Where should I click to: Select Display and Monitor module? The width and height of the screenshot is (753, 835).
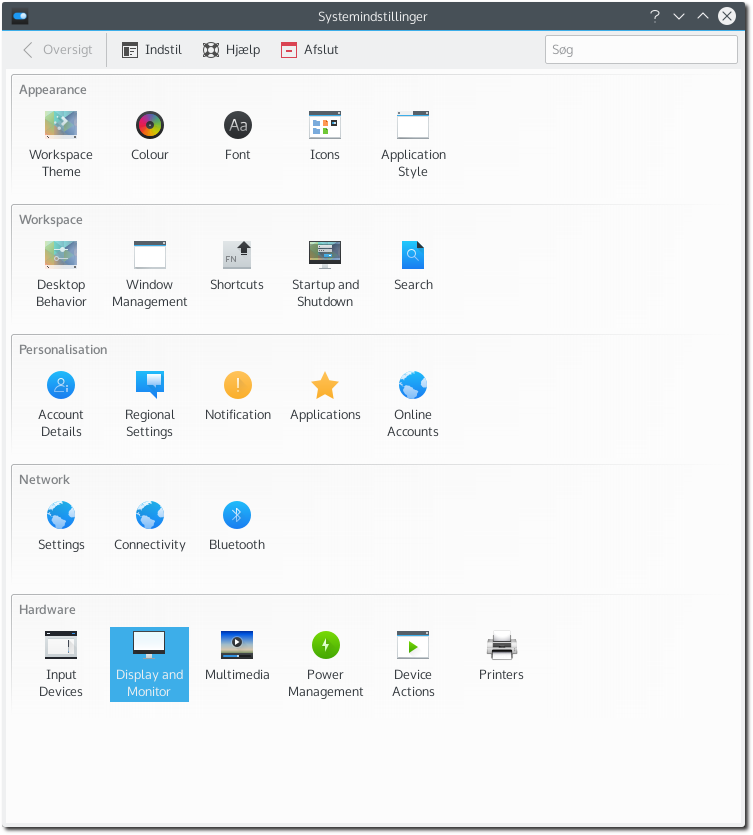[x=150, y=664]
